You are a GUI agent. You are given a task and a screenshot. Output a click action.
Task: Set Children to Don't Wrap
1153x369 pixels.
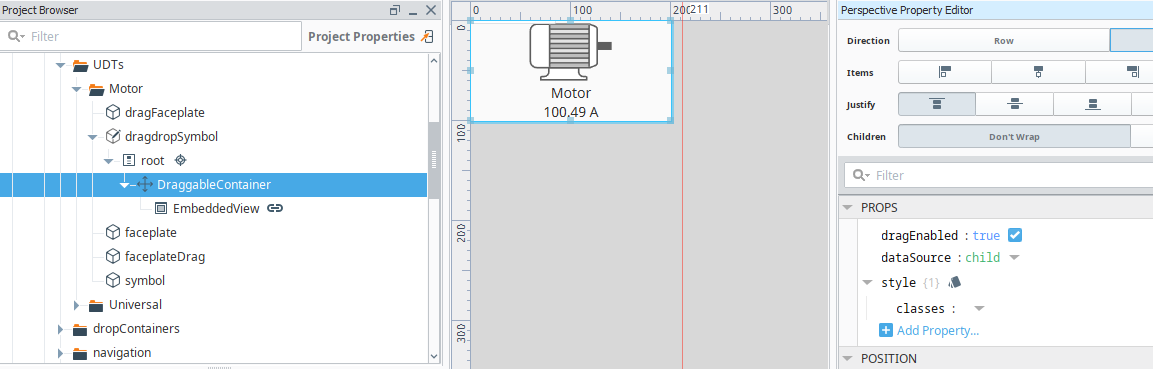(x=1014, y=137)
